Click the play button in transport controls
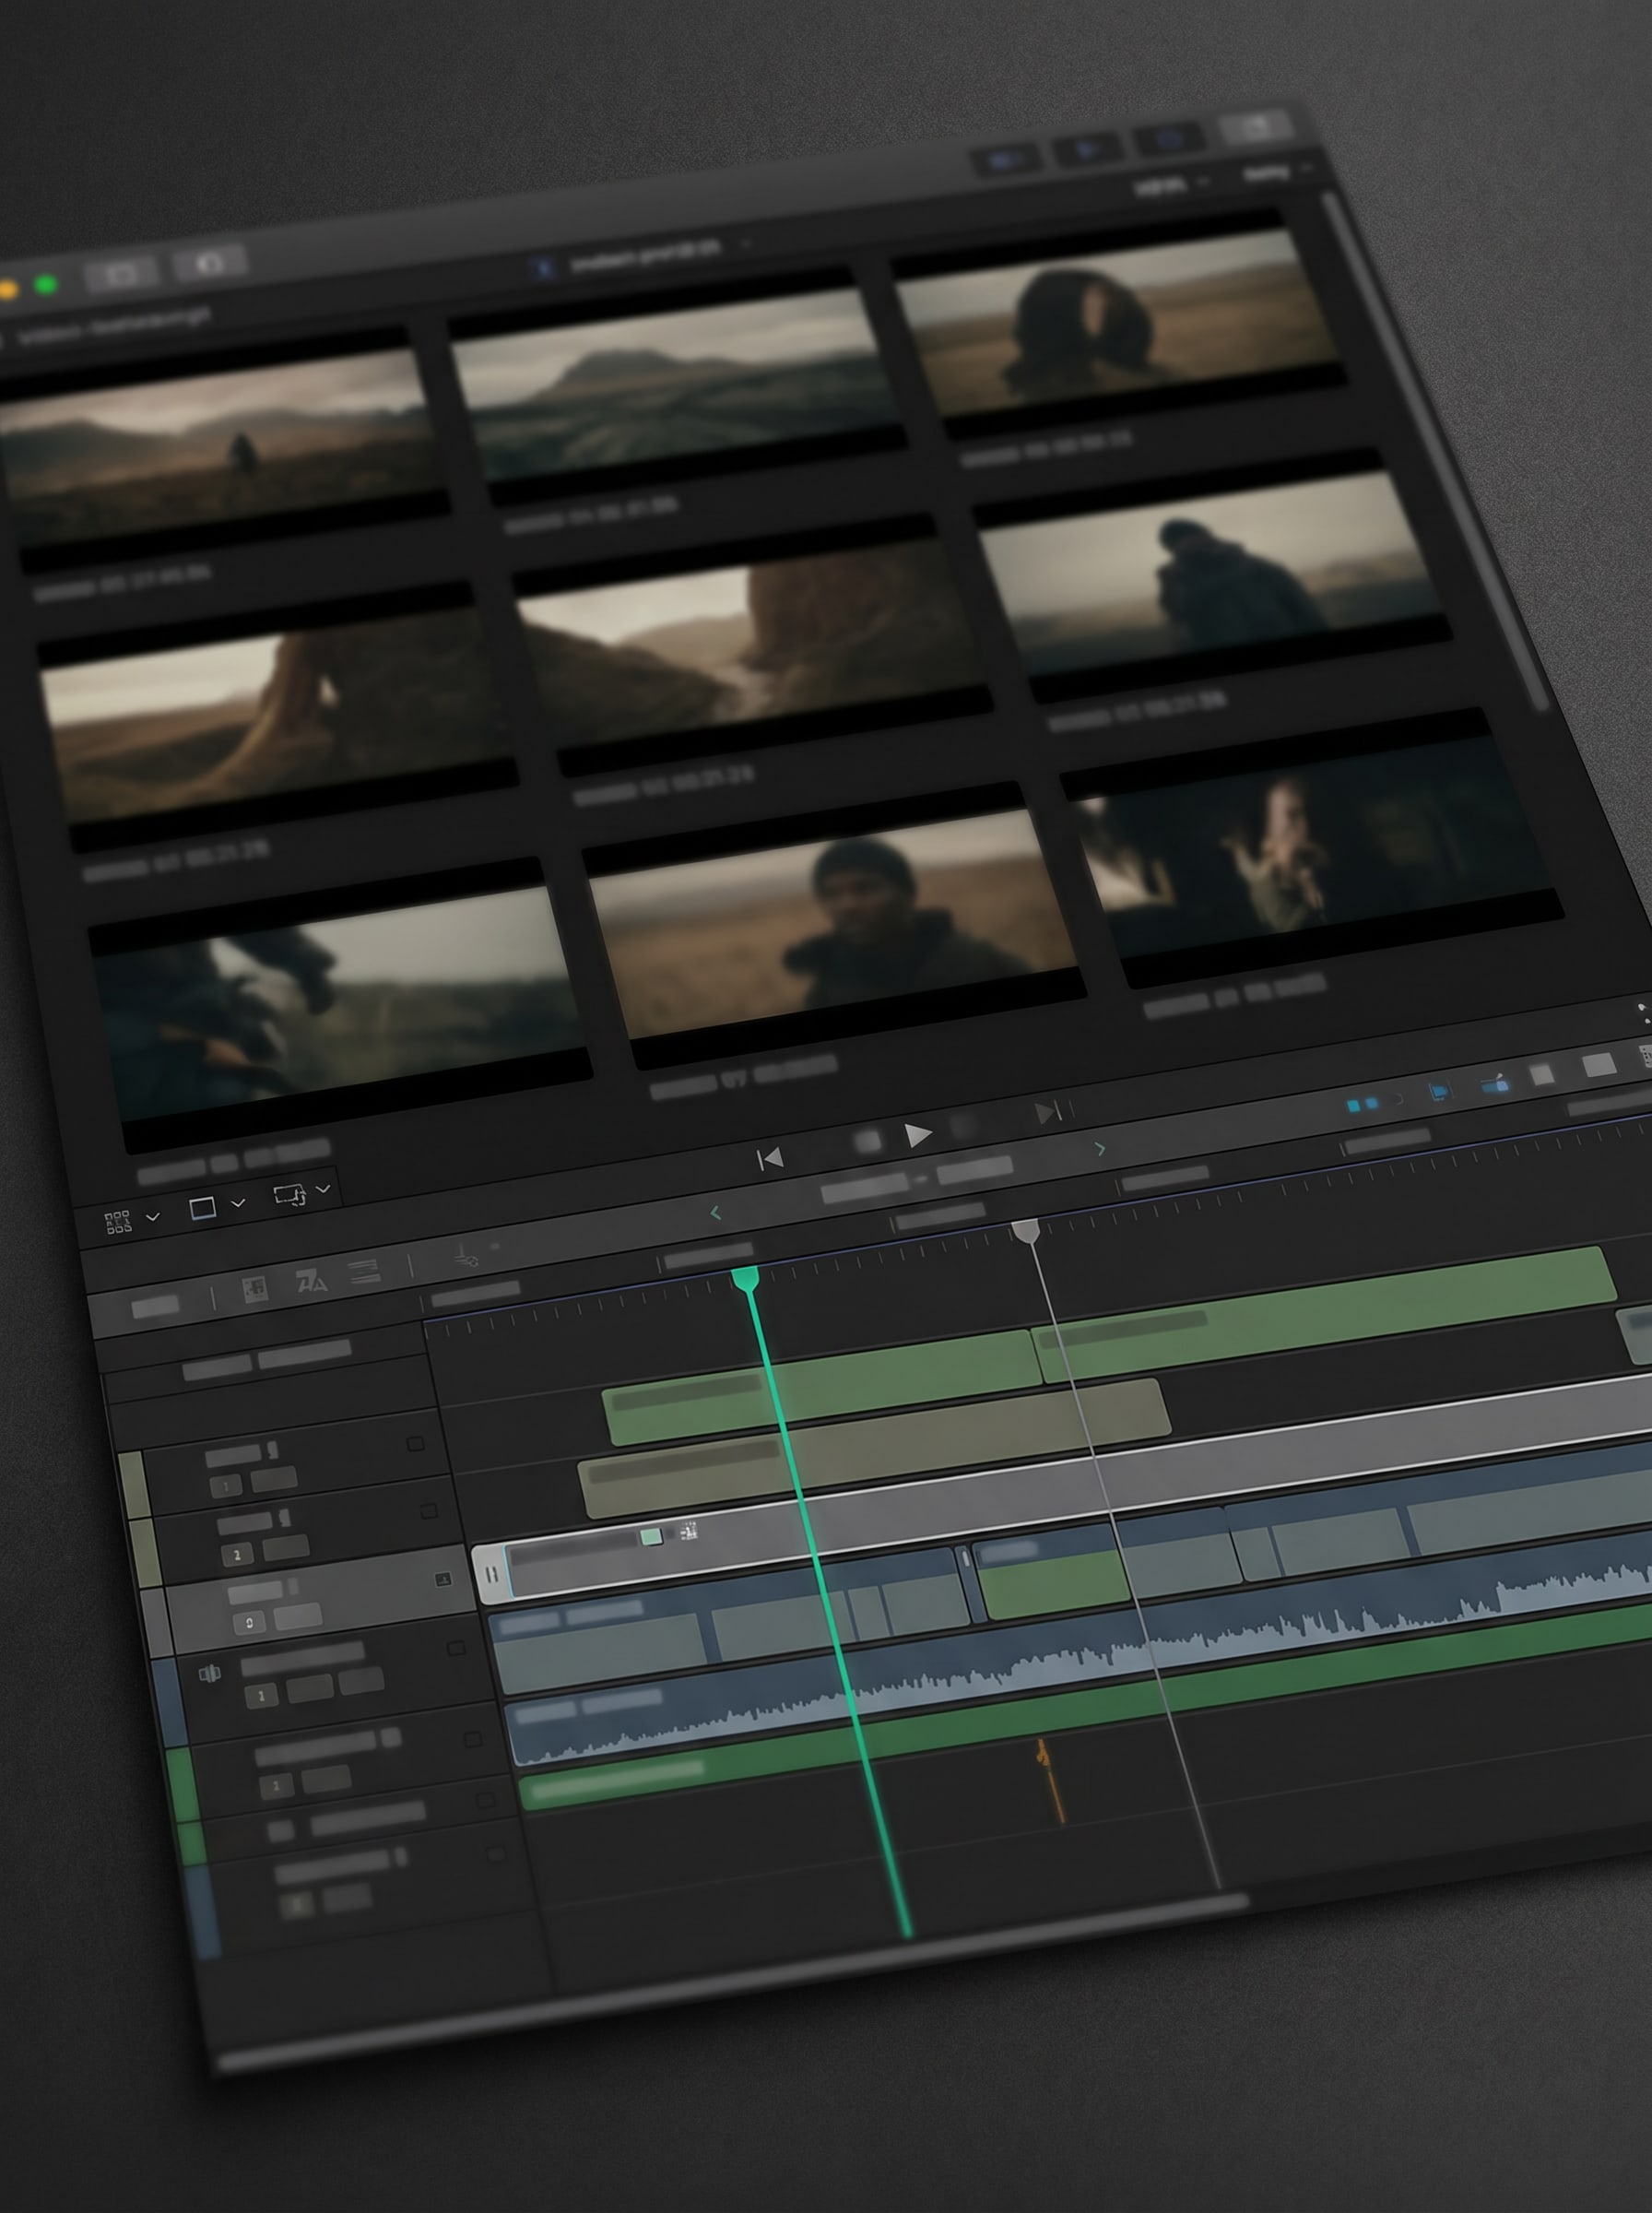1652x2213 pixels. pyautogui.click(x=917, y=1135)
